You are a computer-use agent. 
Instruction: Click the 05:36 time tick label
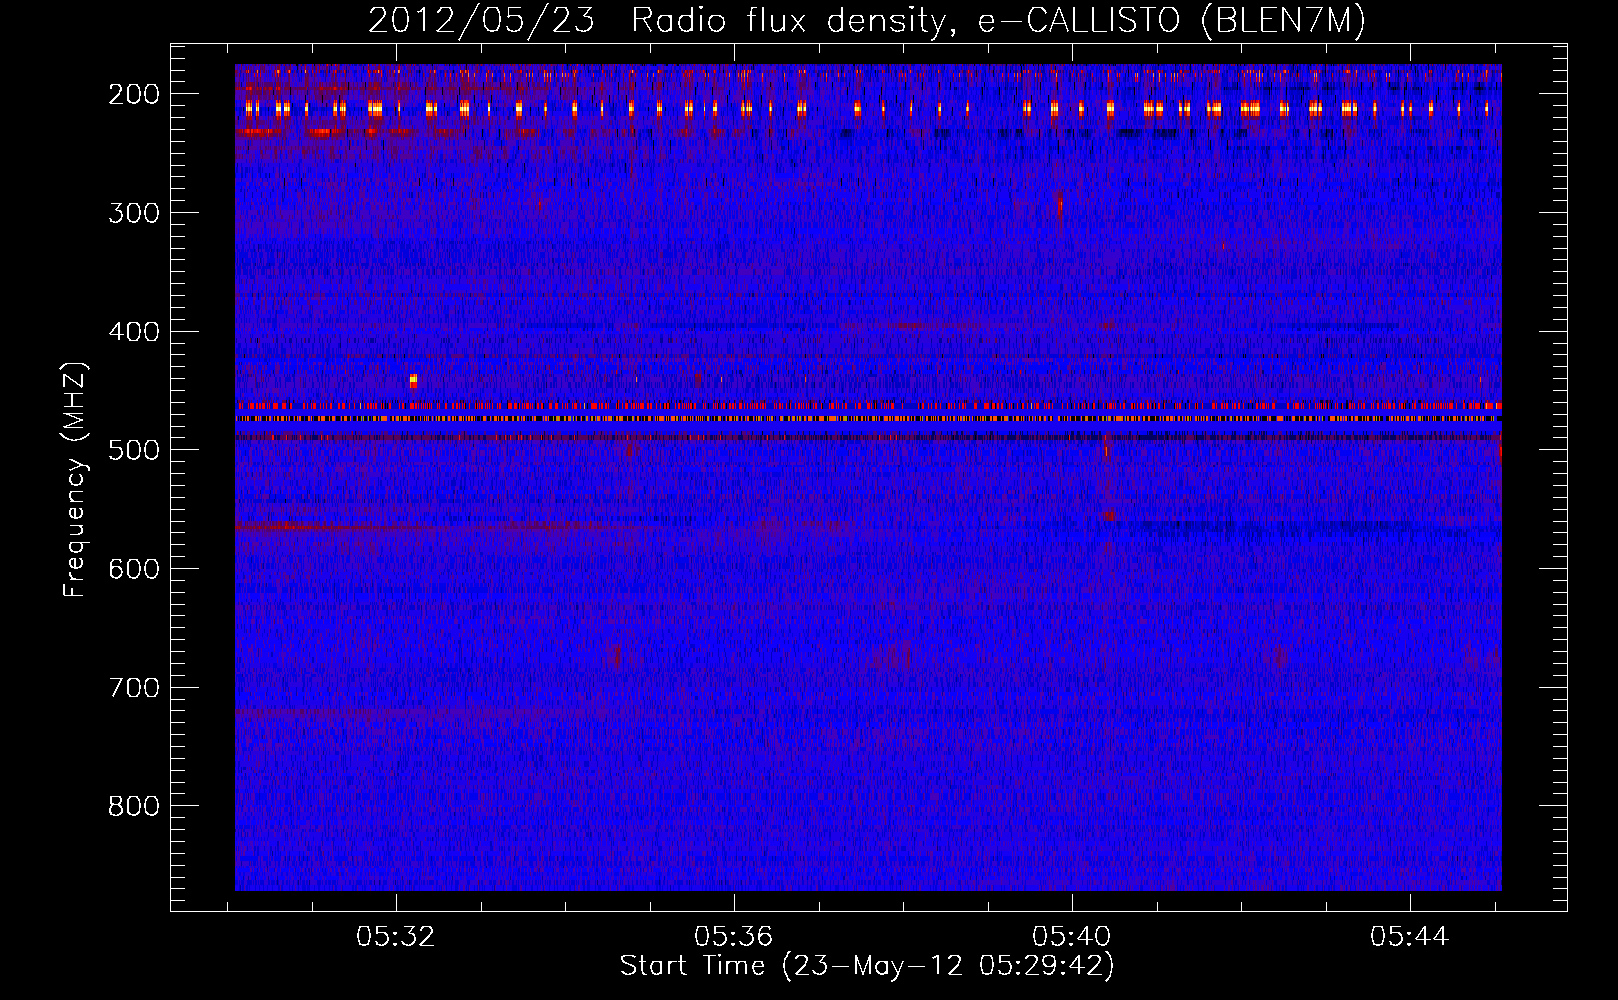point(734,937)
